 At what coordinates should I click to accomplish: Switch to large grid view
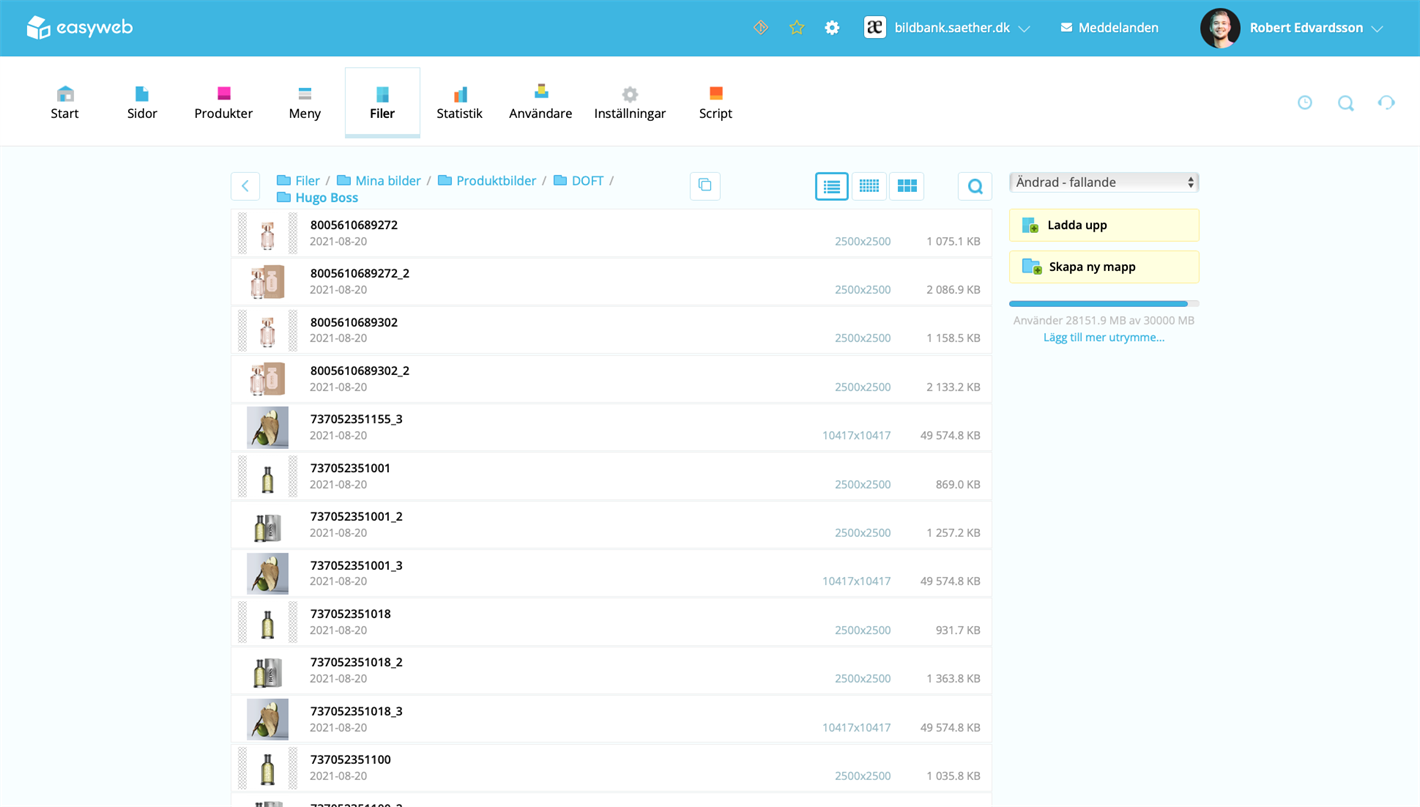pos(907,186)
